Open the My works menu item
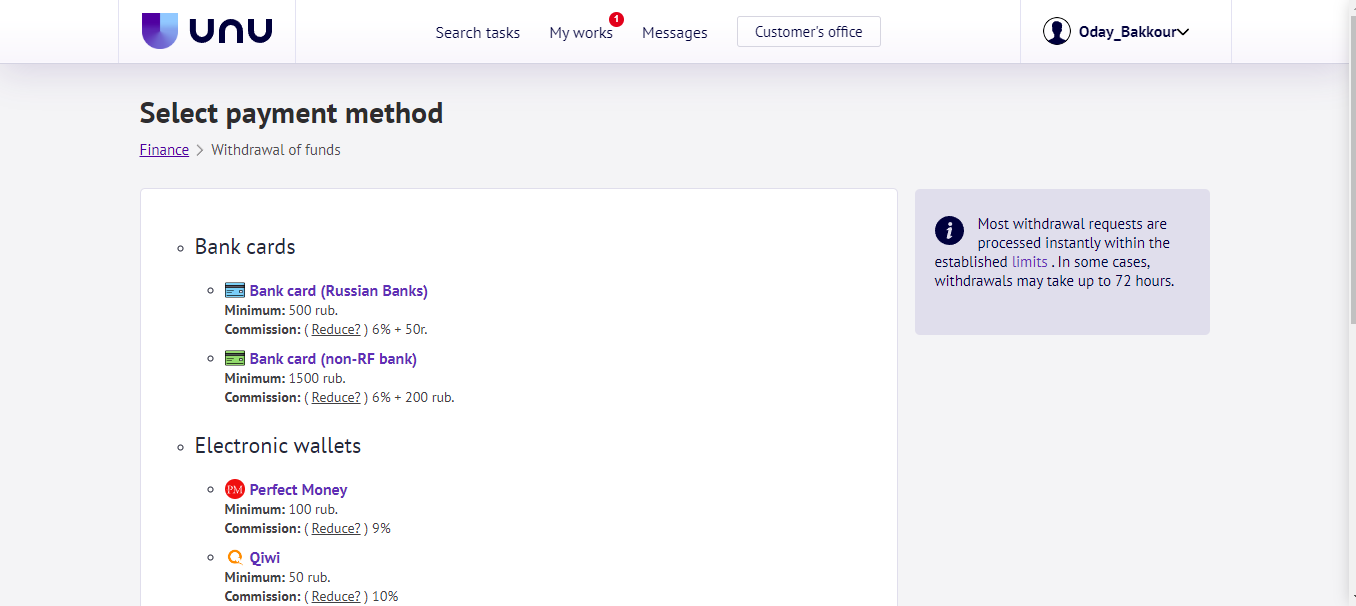Viewport: 1356px width, 606px height. (x=580, y=33)
